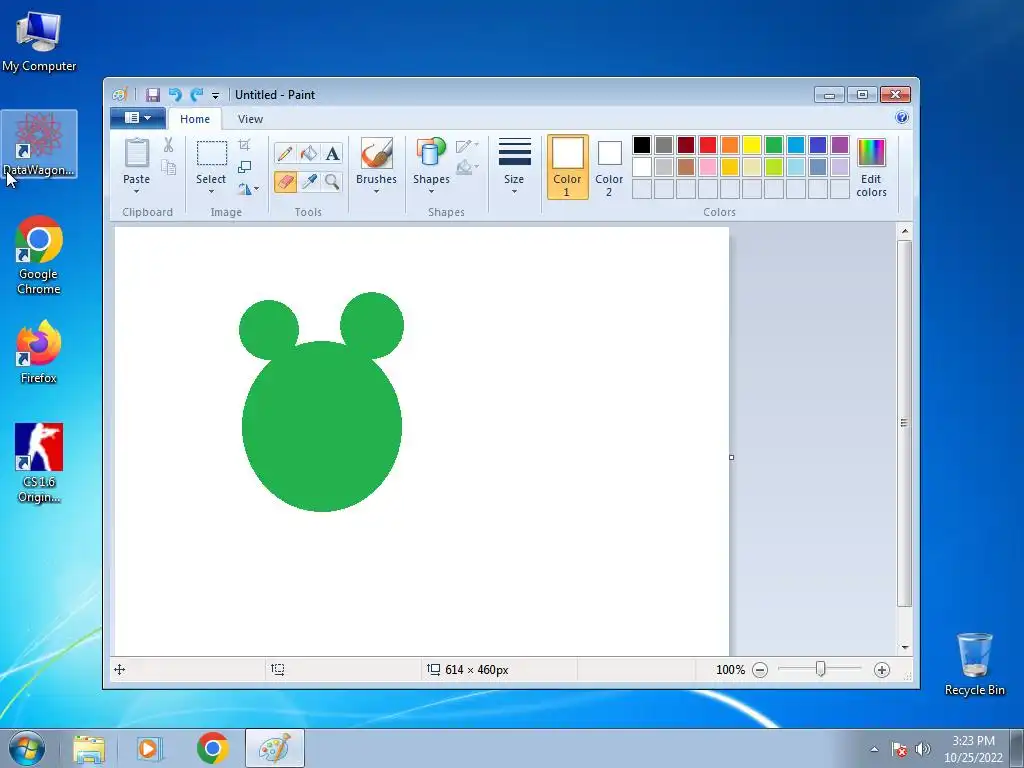Screen dimensions: 1024x768
Task: Select the Firefox desktop icon
Action: (39, 352)
